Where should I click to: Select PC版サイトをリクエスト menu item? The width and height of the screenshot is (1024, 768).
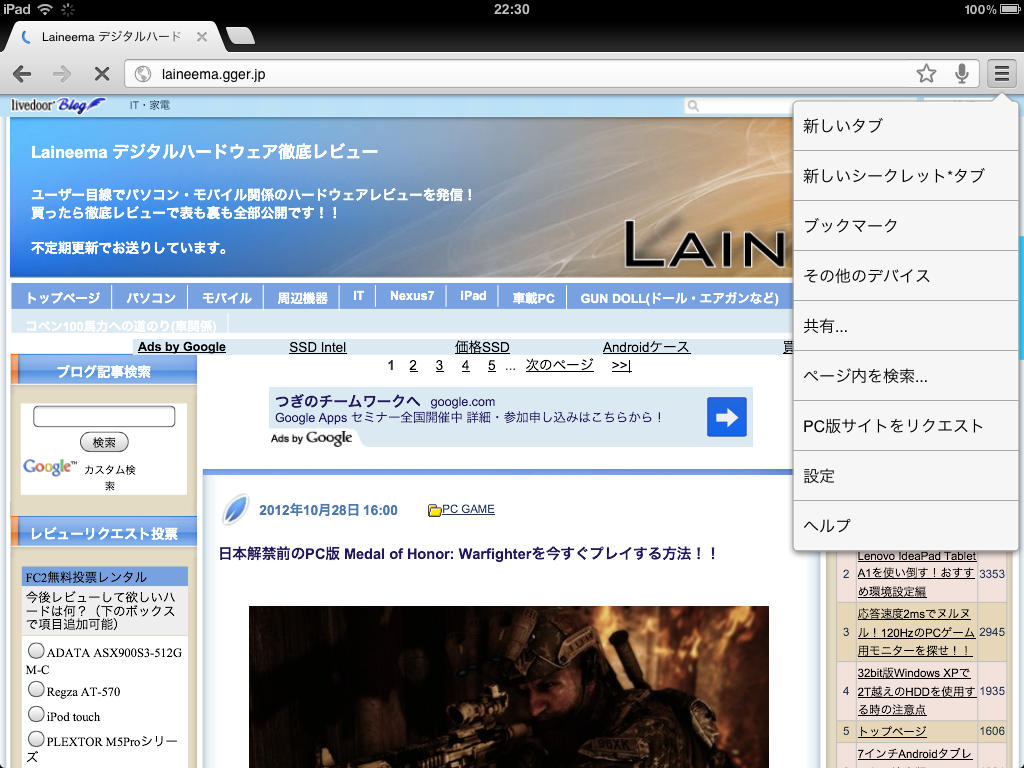point(906,426)
